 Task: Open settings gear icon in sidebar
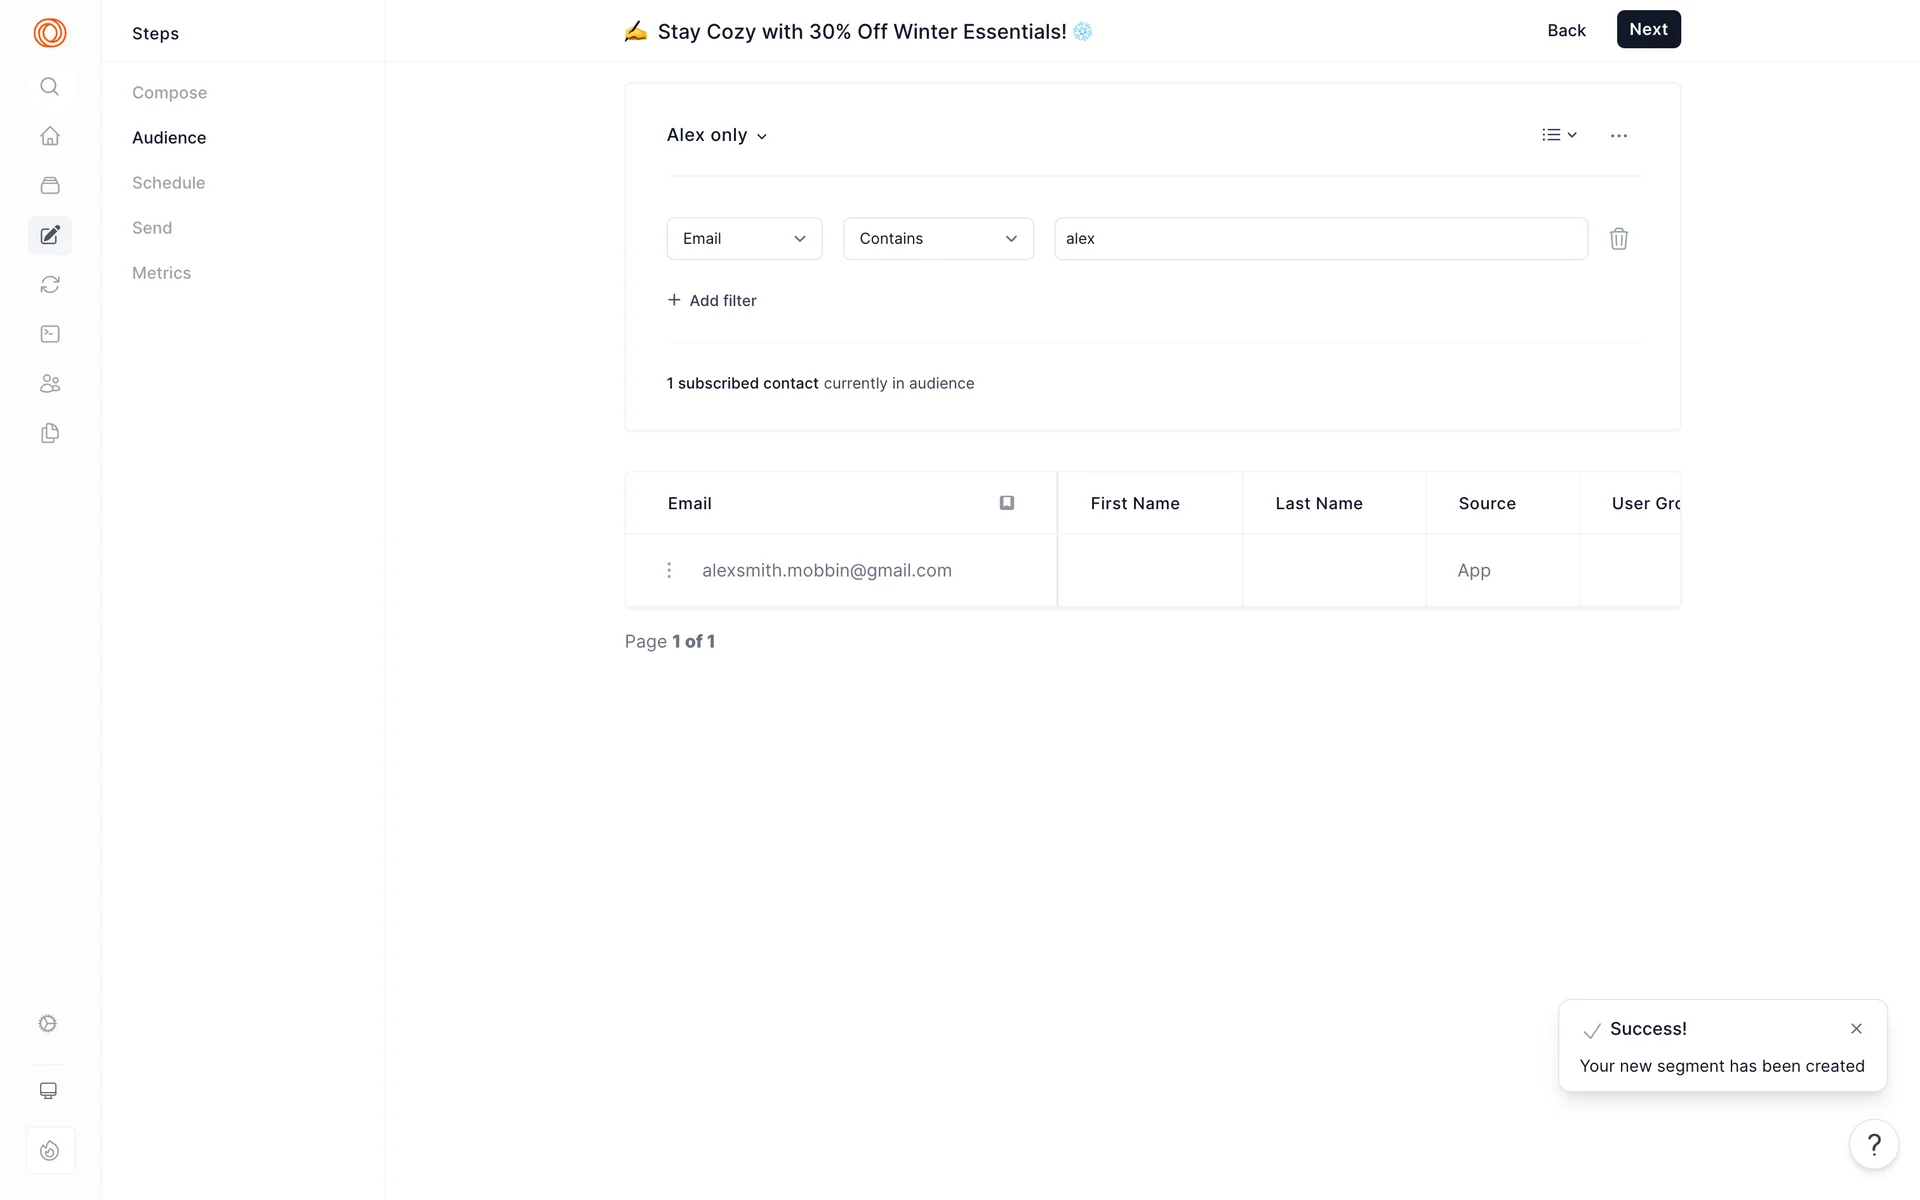[48, 1023]
